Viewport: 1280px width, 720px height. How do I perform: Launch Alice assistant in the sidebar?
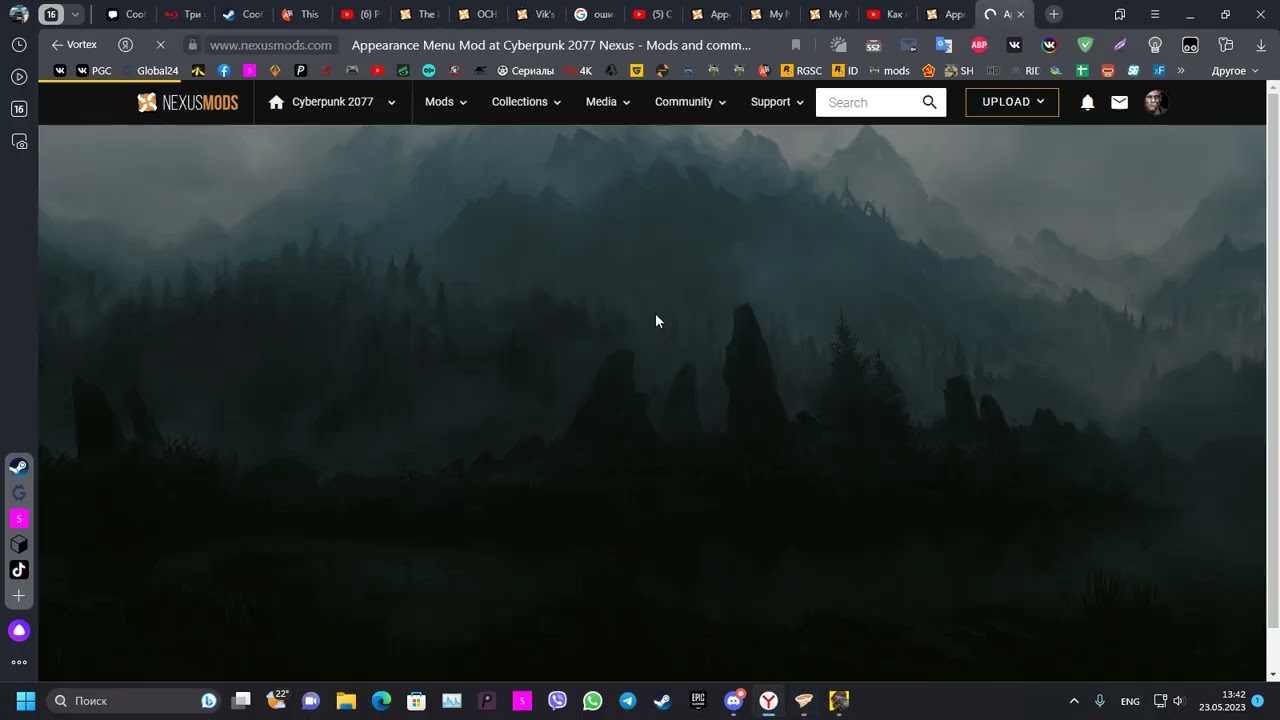coord(18,630)
